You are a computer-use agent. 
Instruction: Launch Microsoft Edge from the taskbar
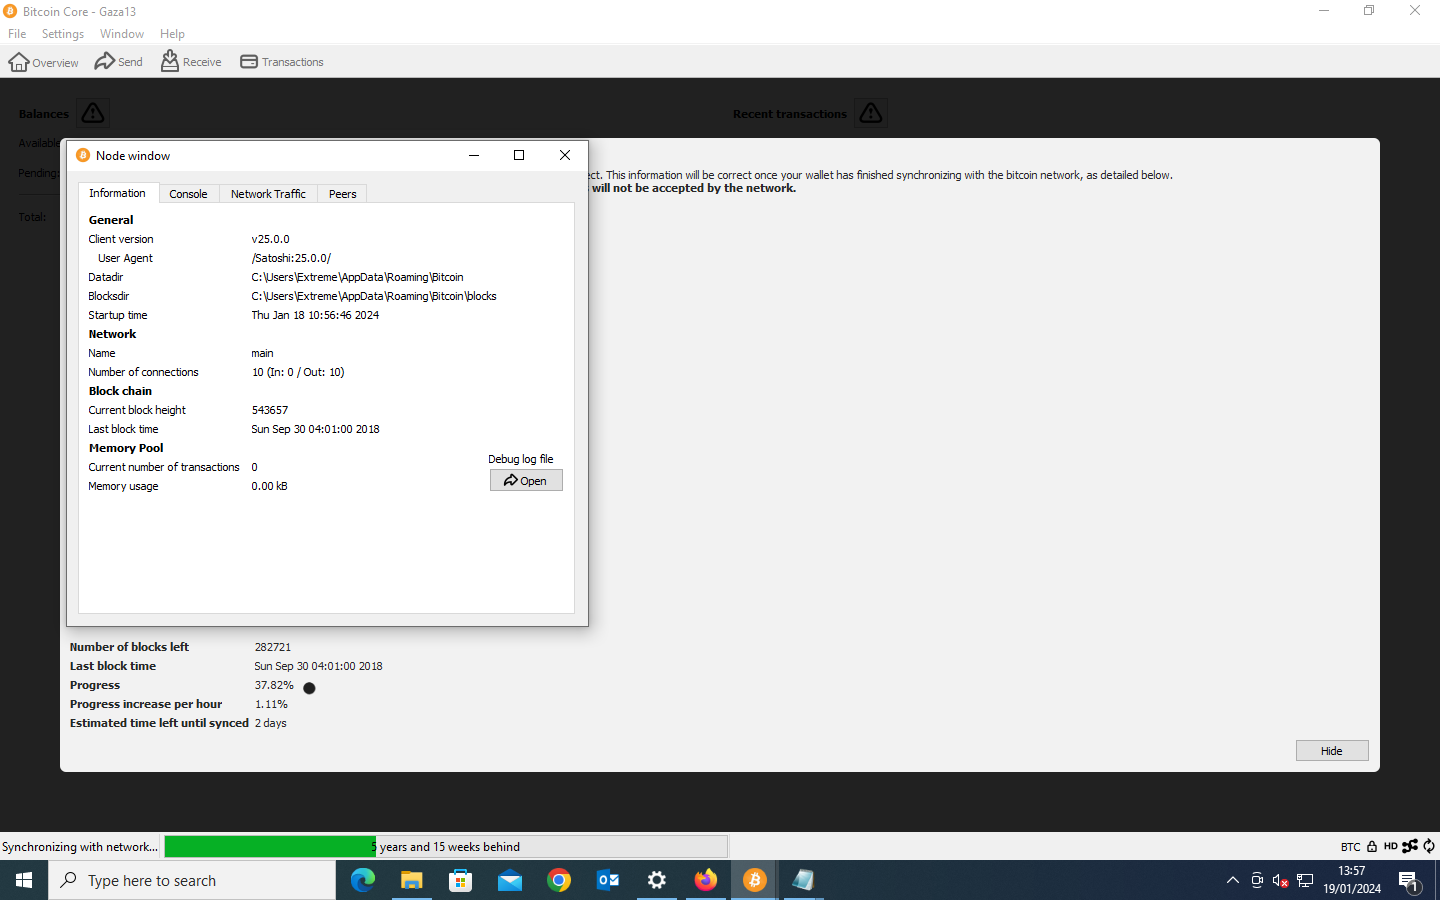click(362, 880)
